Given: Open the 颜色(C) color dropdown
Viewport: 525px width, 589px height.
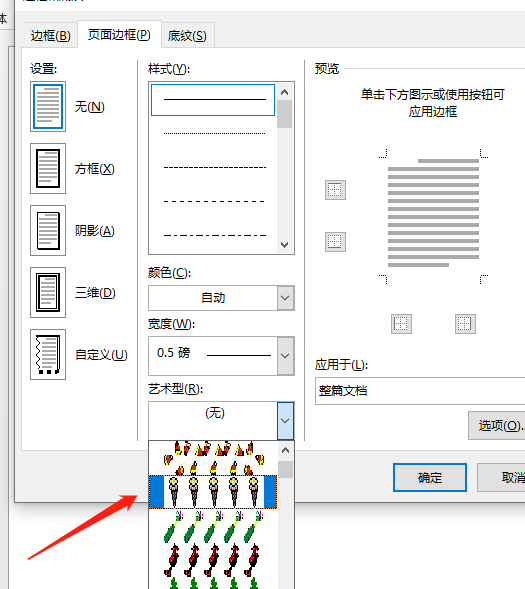Looking at the screenshot, I should (285, 298).
